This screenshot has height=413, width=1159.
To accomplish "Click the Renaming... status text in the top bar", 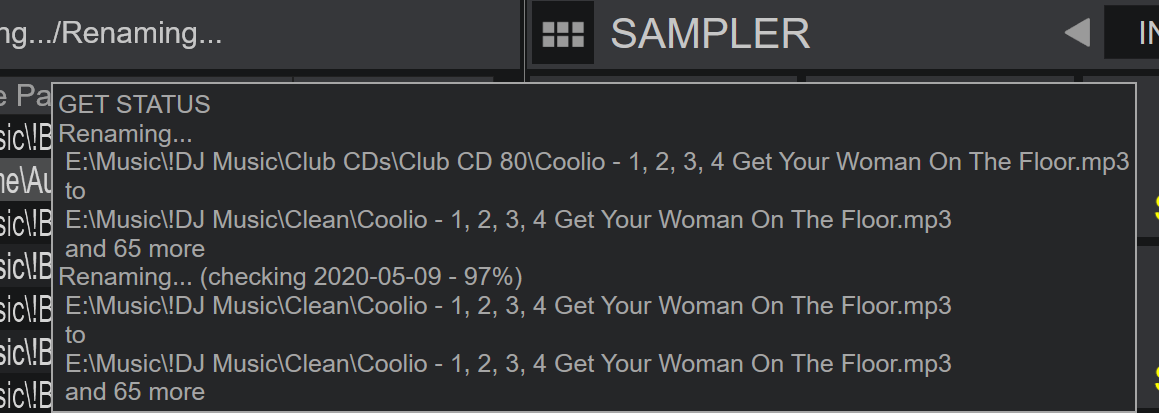I will click(x=111, y=33).
